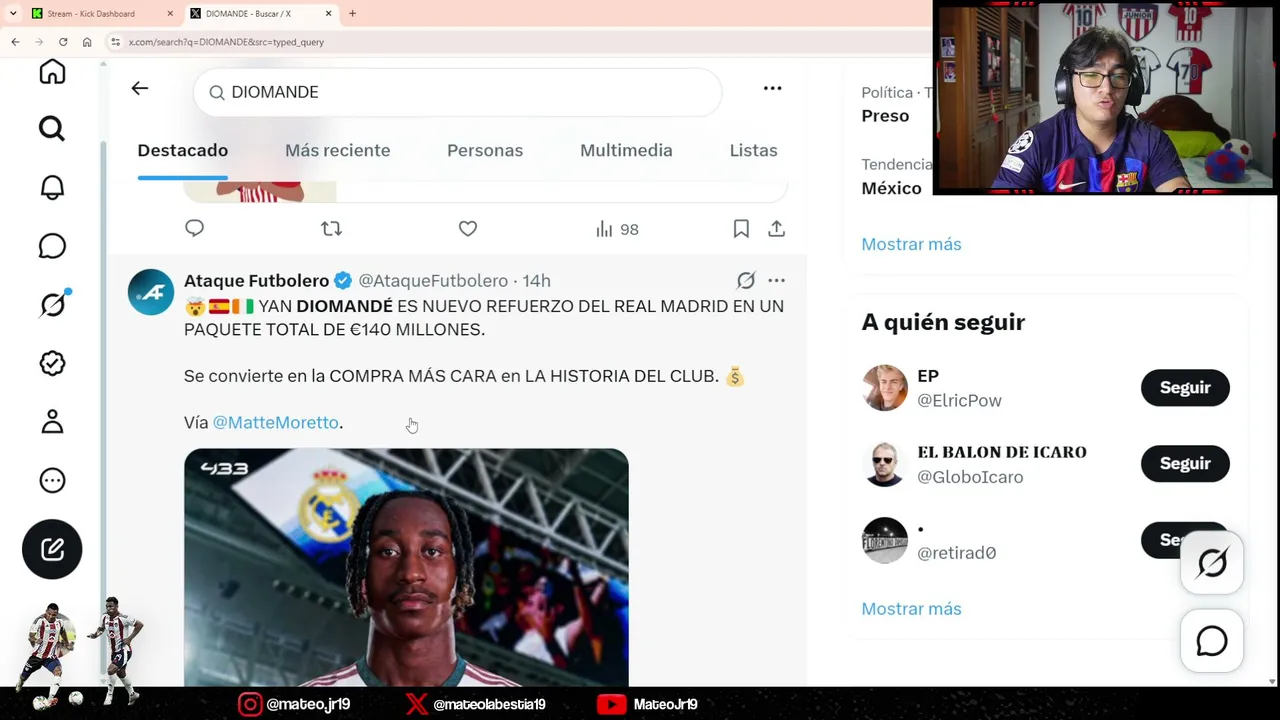Image resolution: width=1280 pixels, height=720 pixels.
Task: Explain Ataque Futbolero post with Grok icon
Action: tap(746, 281)
